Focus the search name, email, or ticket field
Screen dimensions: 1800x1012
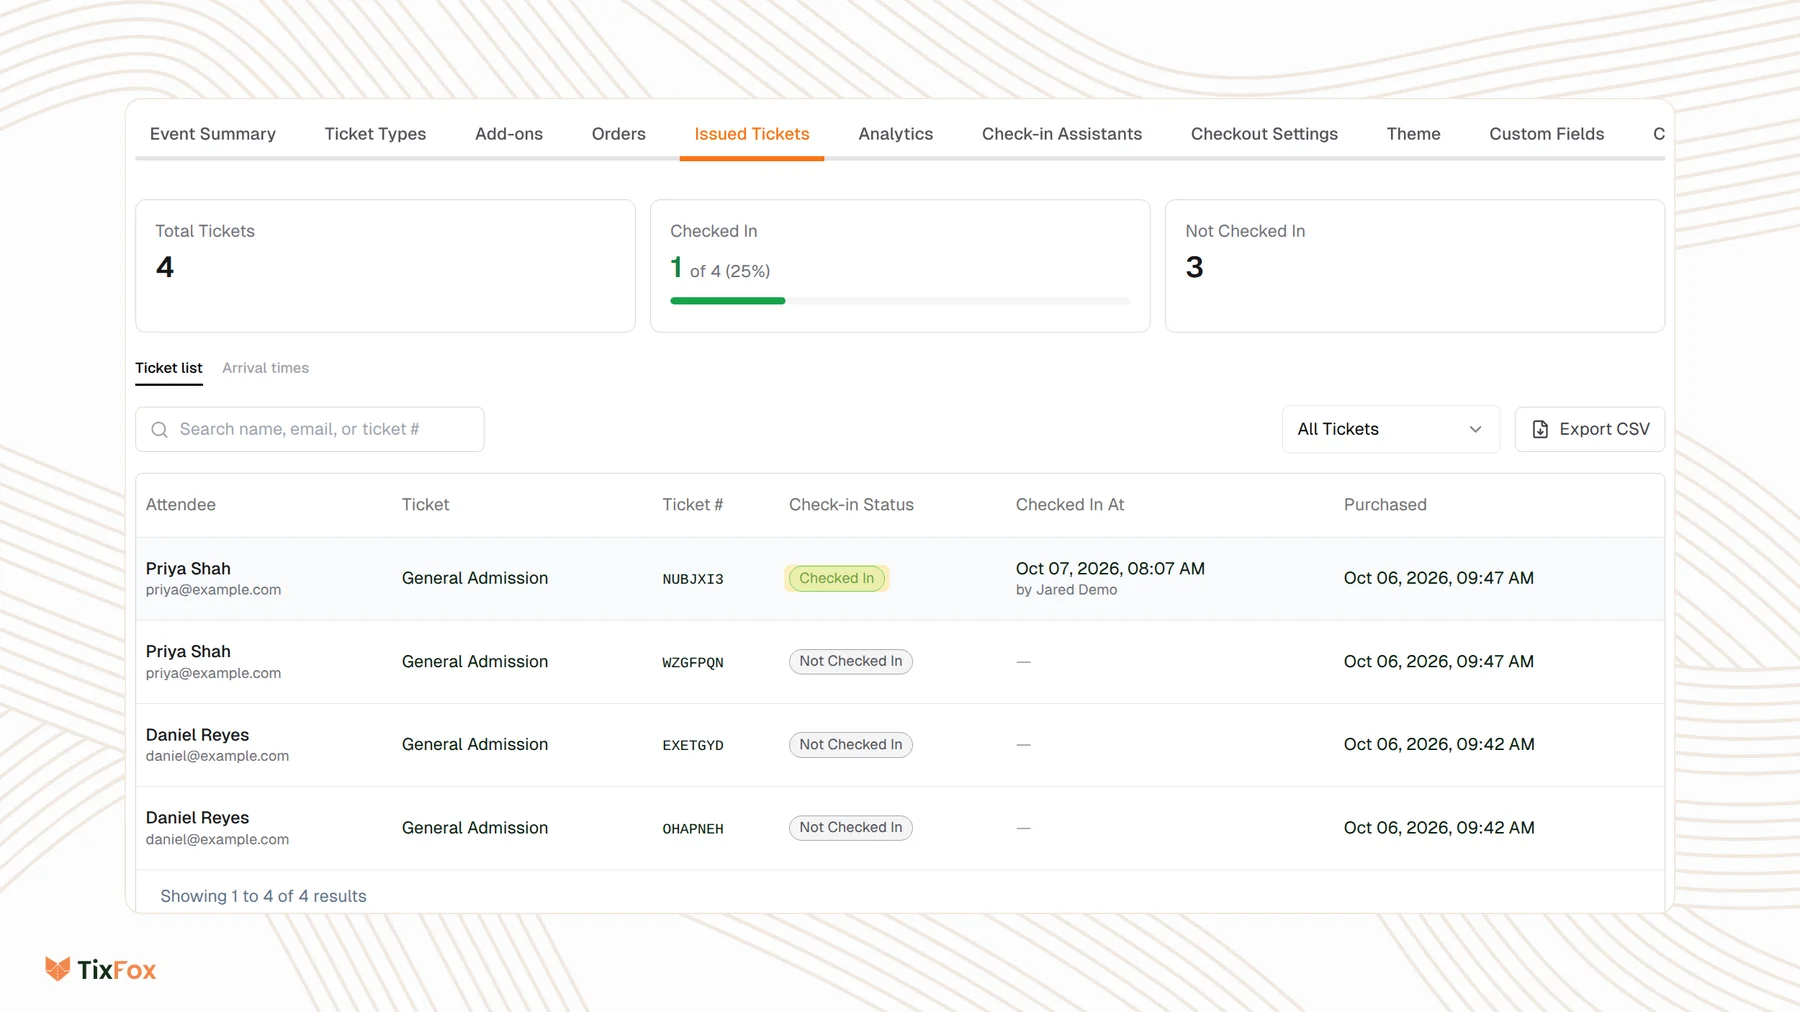310,429
